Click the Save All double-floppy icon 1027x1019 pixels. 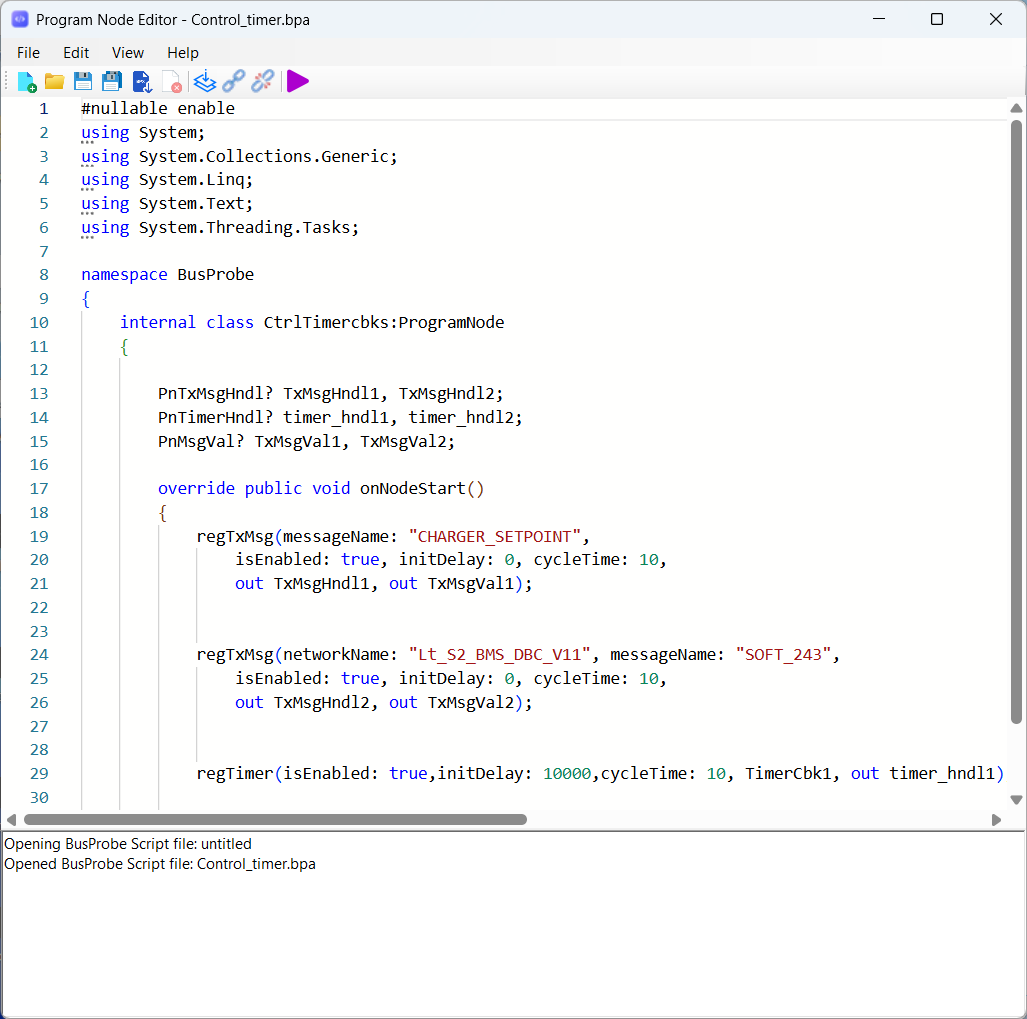112,82
